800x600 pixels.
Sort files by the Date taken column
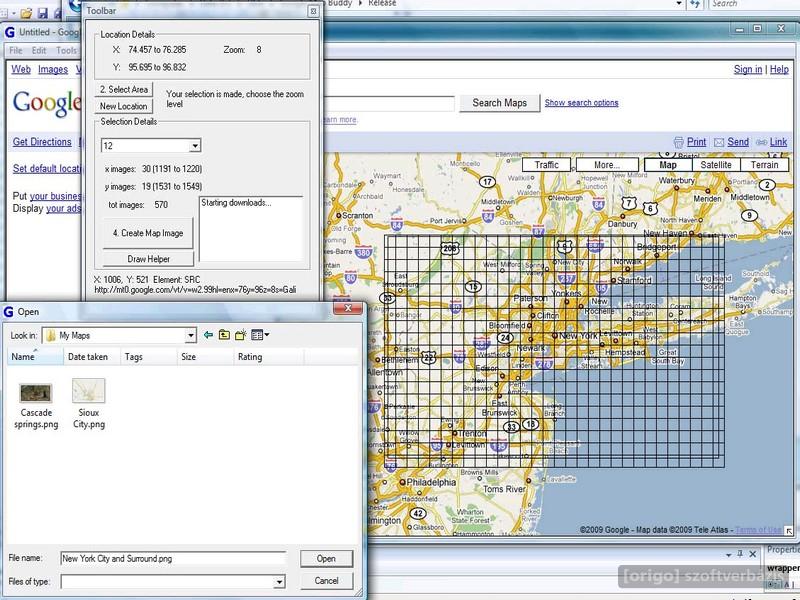pos(92,357)
